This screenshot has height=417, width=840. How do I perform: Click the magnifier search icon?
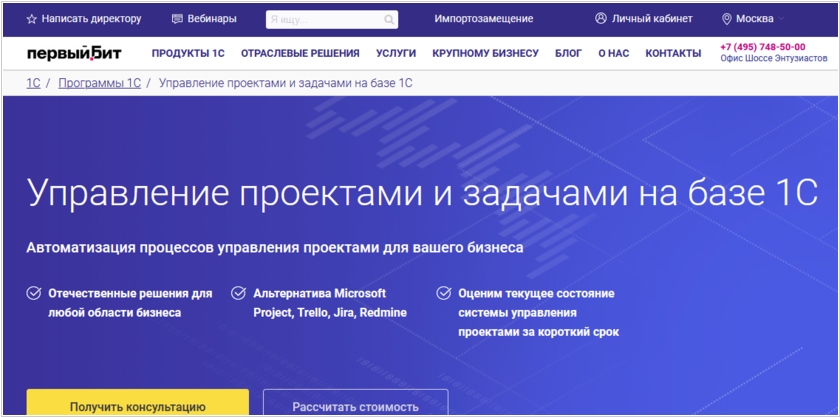click(389, 20)
